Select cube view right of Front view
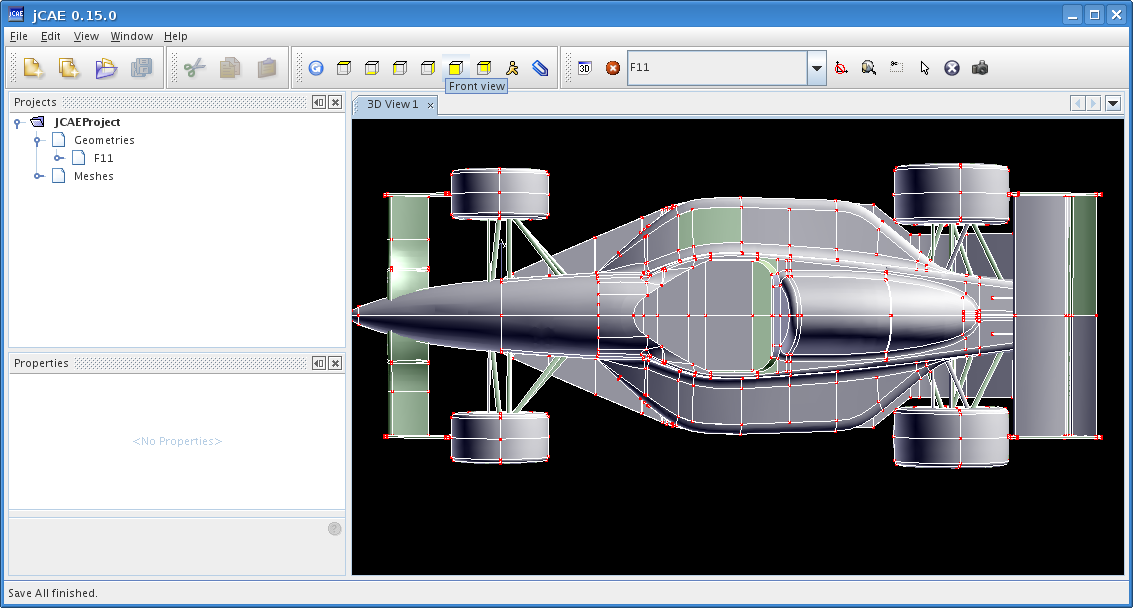Screen dimensions: 1133x608 [x=484, y=68]
